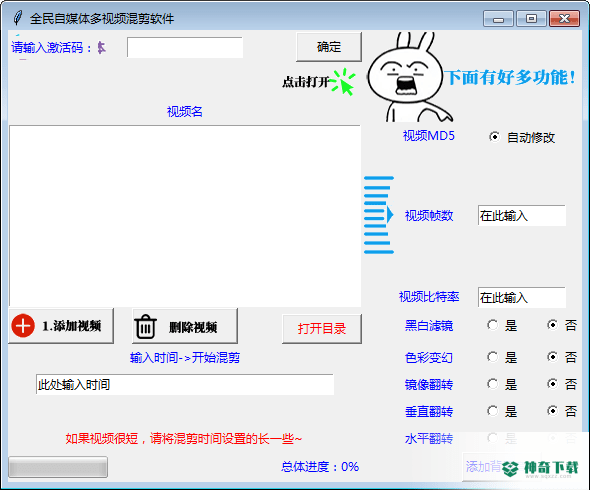
Task: Click the 总体进度:0% progress text
Action: (320, 467)
